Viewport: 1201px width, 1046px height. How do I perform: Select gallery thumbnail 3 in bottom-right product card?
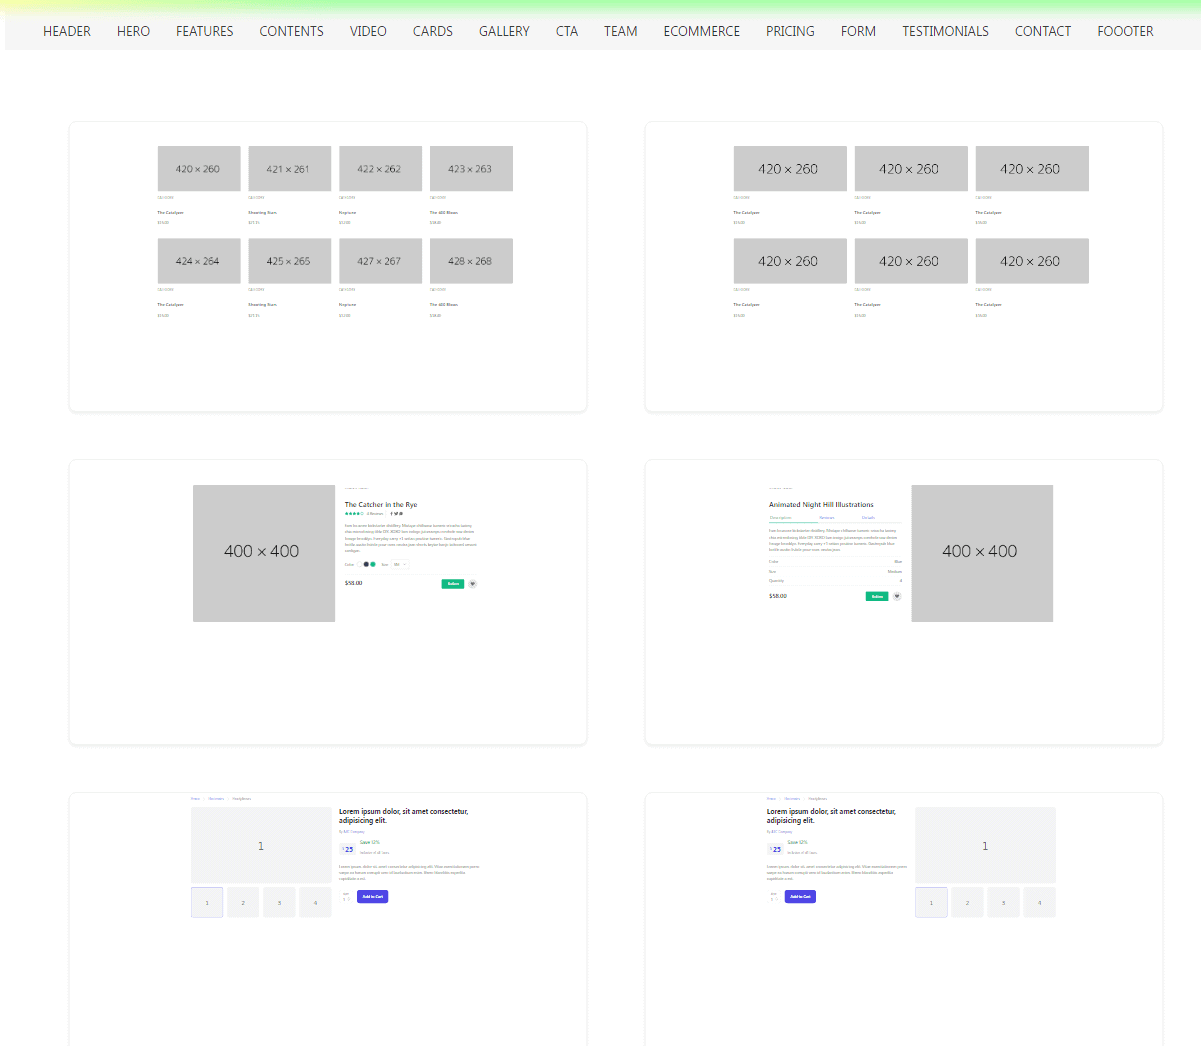(x=1003, y=902)
